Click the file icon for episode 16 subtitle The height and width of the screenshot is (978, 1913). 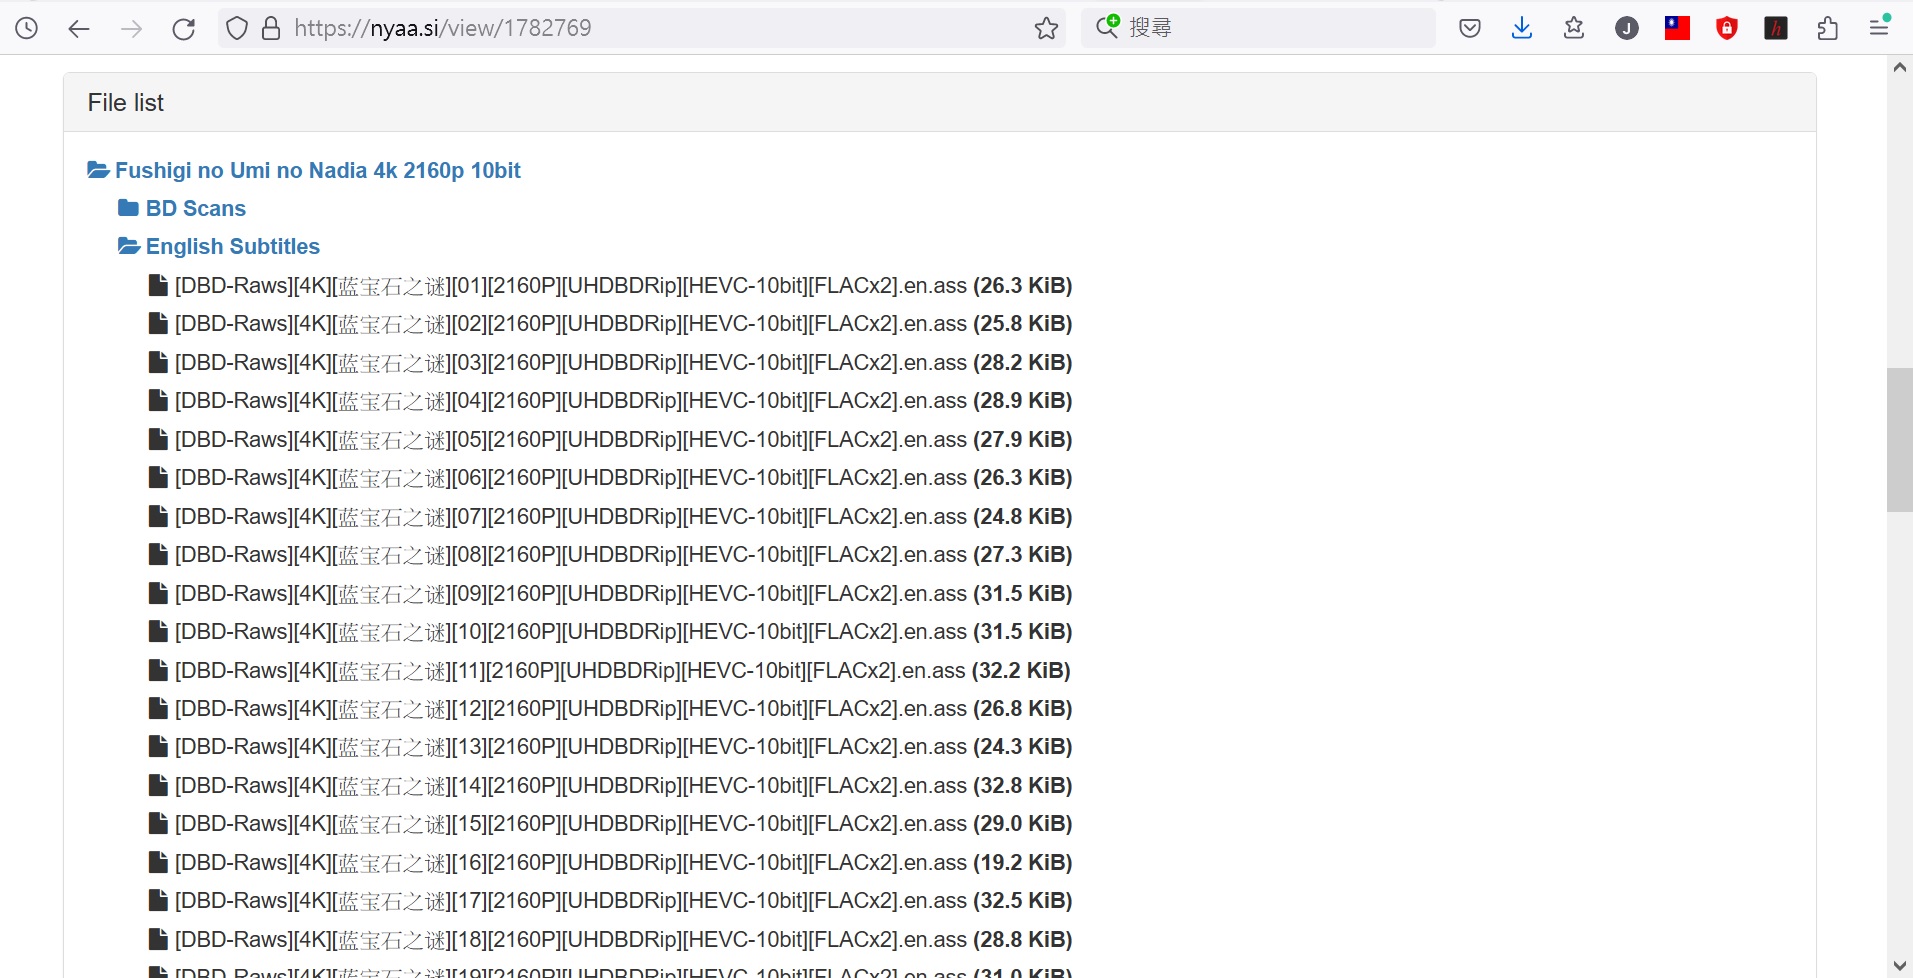158,862
